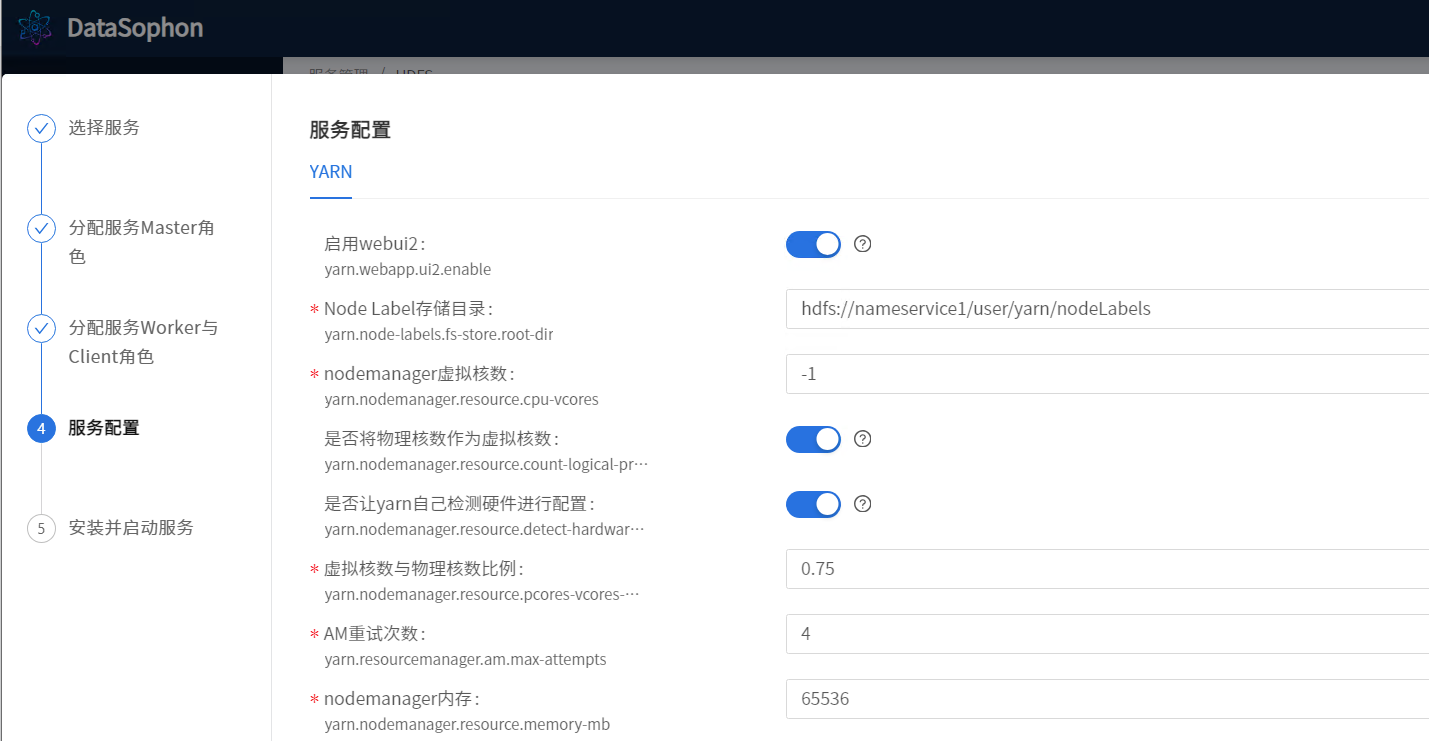The image size is (1429, 741).
Task: Click the yarn.nodemanager.resource.cpu-vcores key text
Action: pos(462,400)
